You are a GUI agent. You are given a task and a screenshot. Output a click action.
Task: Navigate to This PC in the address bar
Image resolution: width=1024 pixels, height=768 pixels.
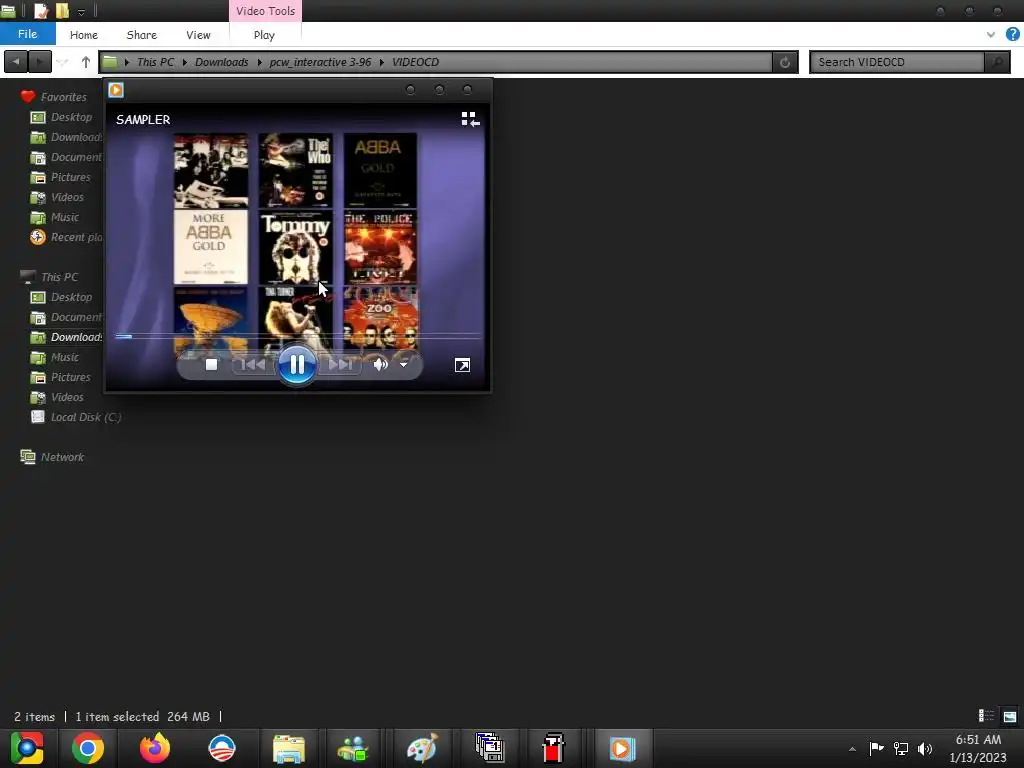point(155,62)
